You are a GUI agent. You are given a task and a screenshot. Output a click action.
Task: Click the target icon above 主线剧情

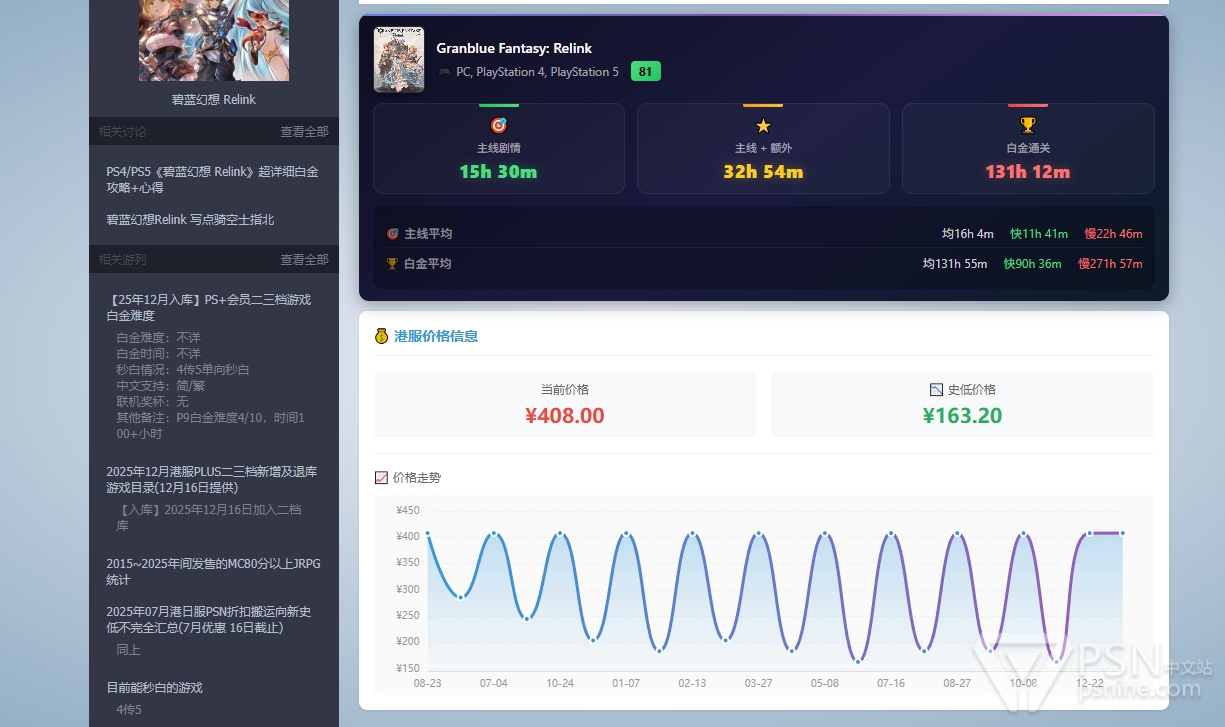click(x=499, y=125)
